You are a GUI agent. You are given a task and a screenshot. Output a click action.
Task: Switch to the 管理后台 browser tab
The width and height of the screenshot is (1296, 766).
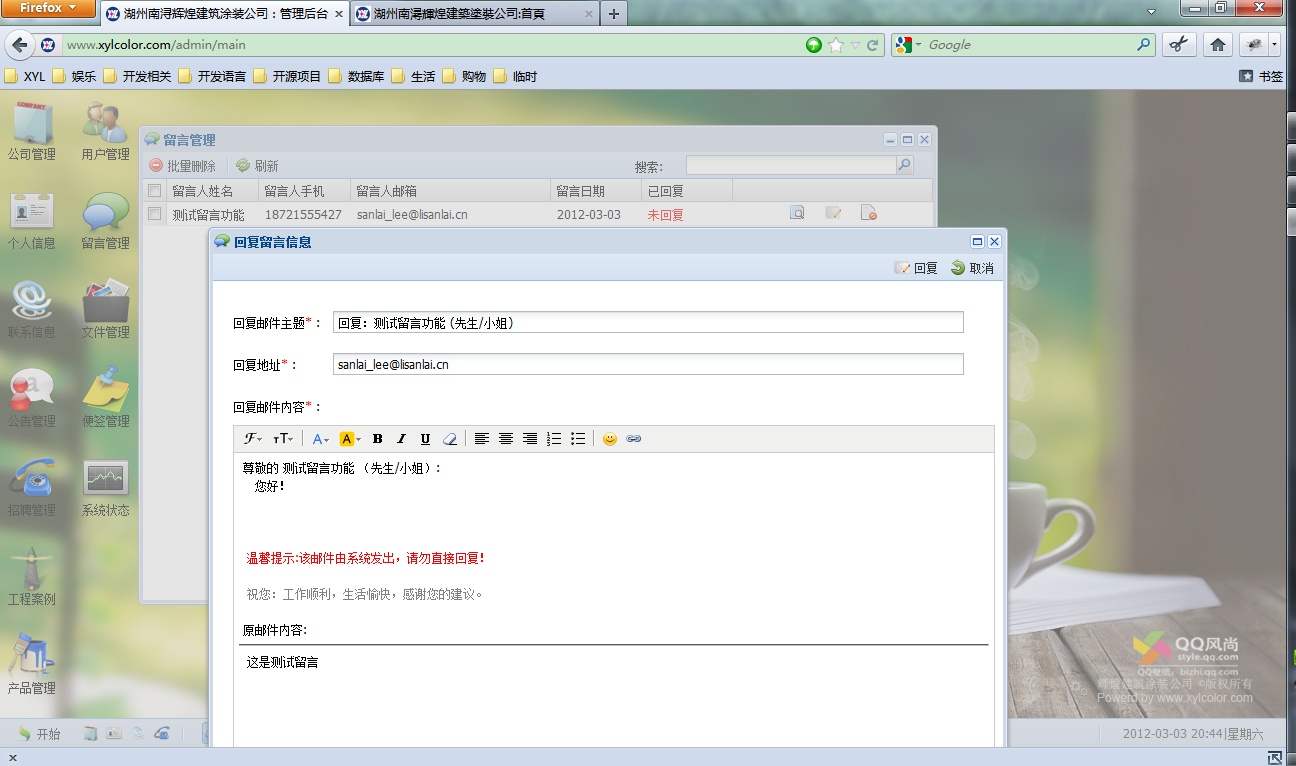[x=224, y=14]
